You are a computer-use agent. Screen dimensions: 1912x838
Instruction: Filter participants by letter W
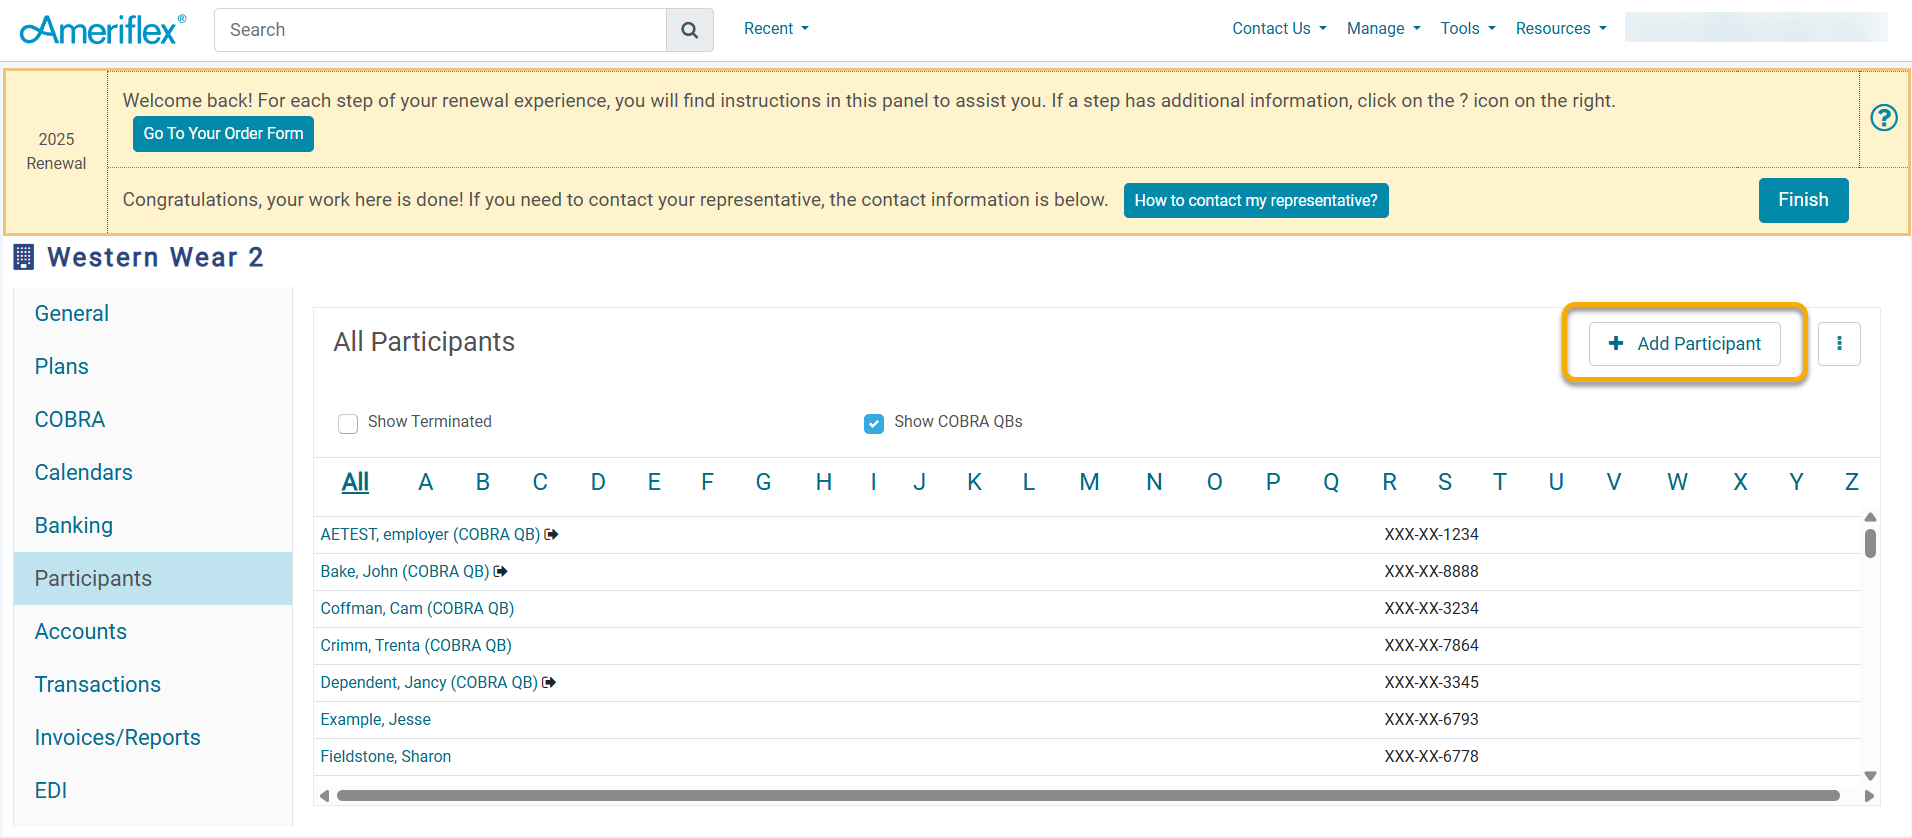coord(1677,483)
